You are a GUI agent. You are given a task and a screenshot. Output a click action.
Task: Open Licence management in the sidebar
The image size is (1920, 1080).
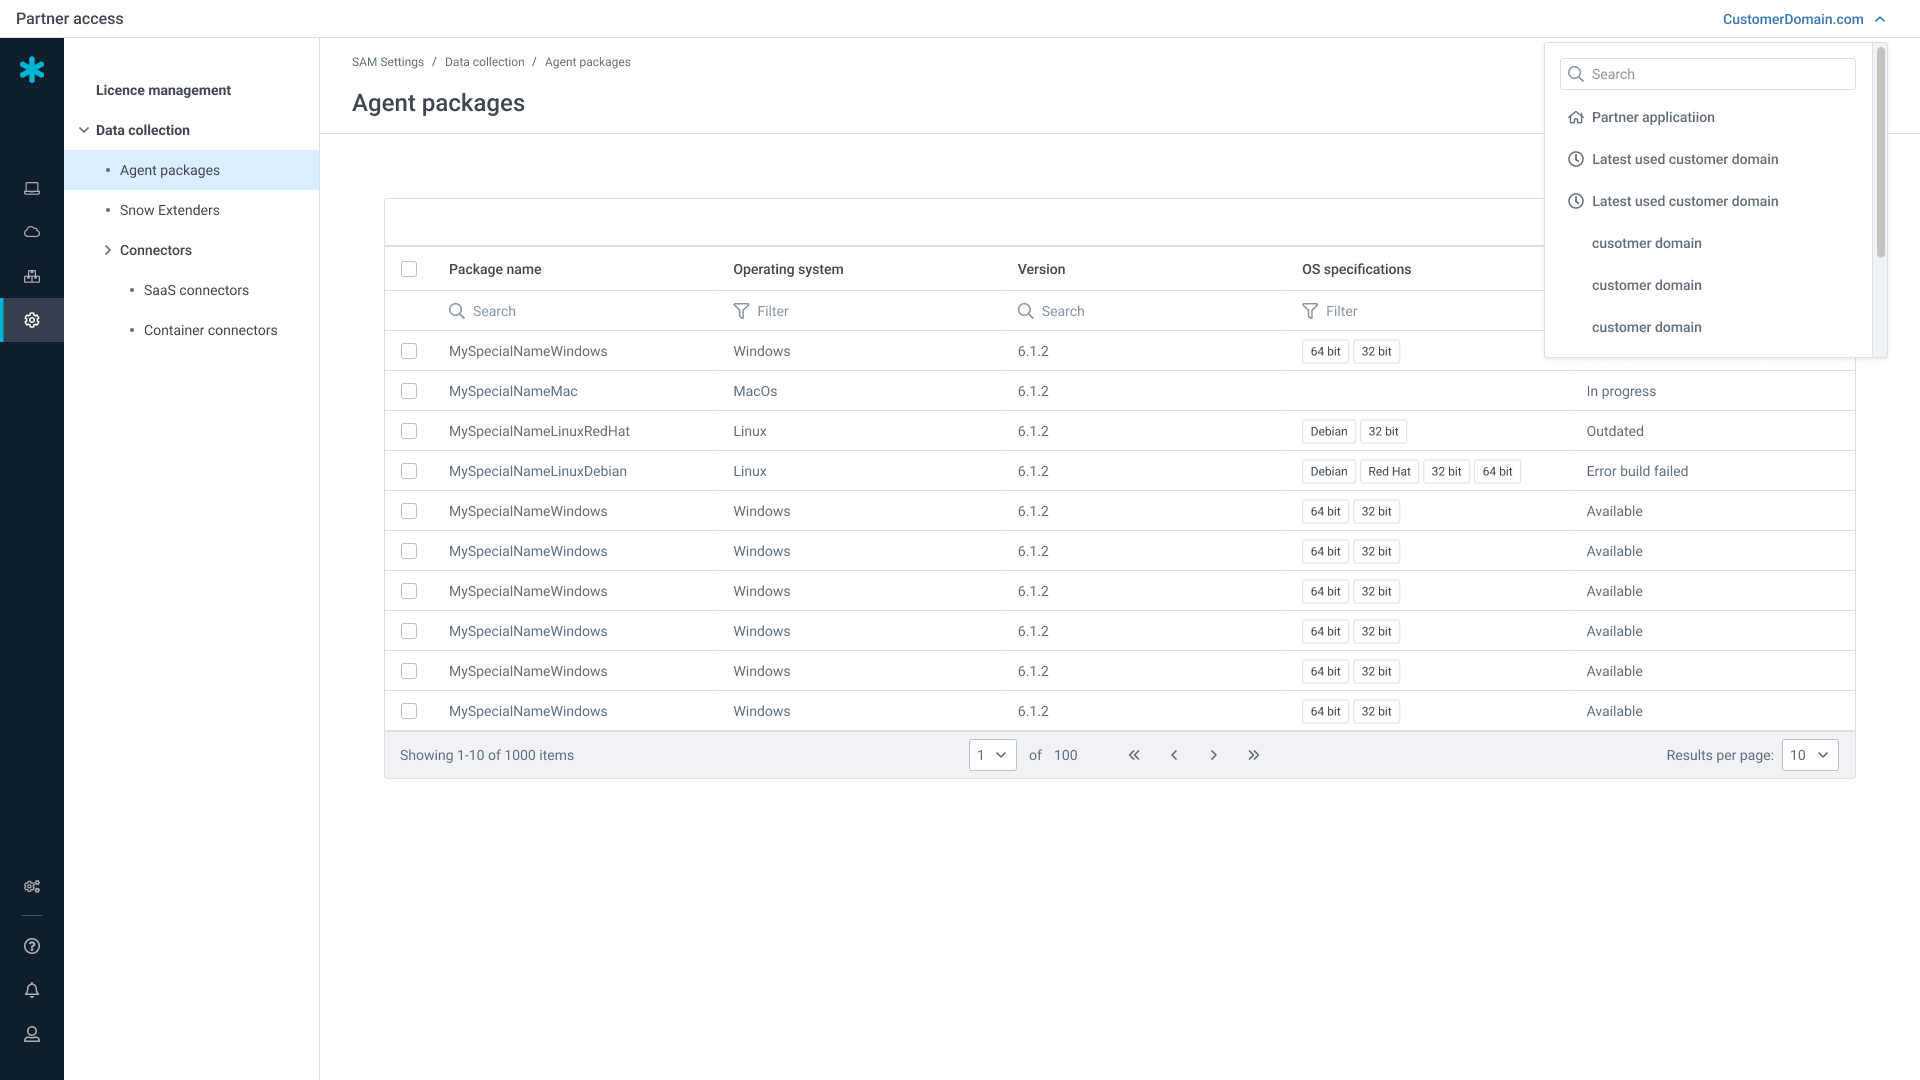[163, 90]
